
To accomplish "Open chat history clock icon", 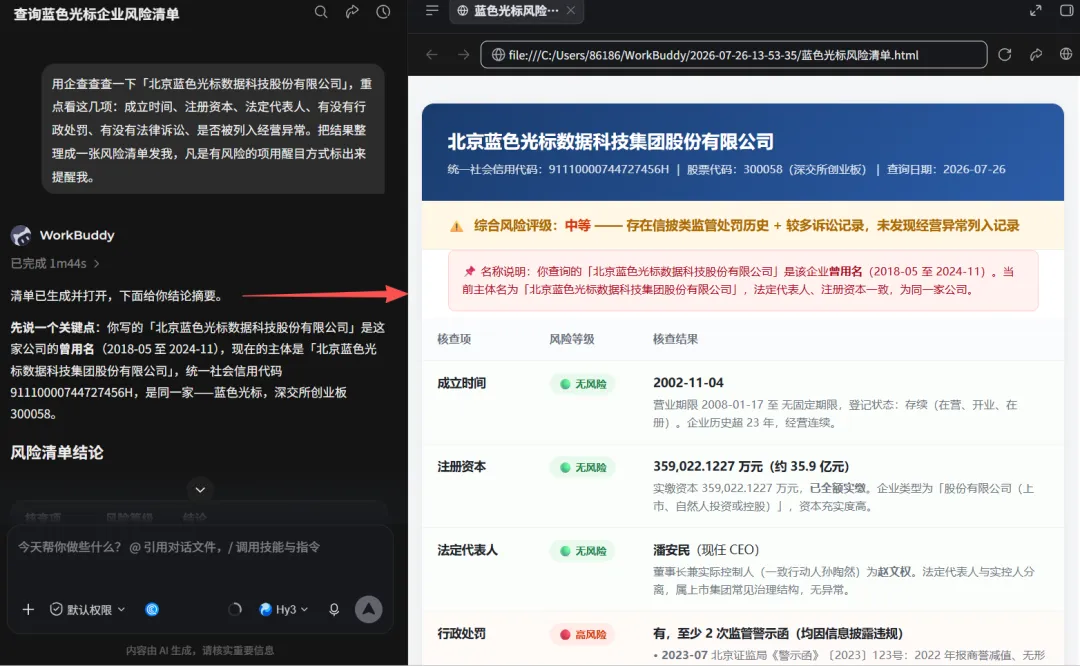I will point(383,12).
